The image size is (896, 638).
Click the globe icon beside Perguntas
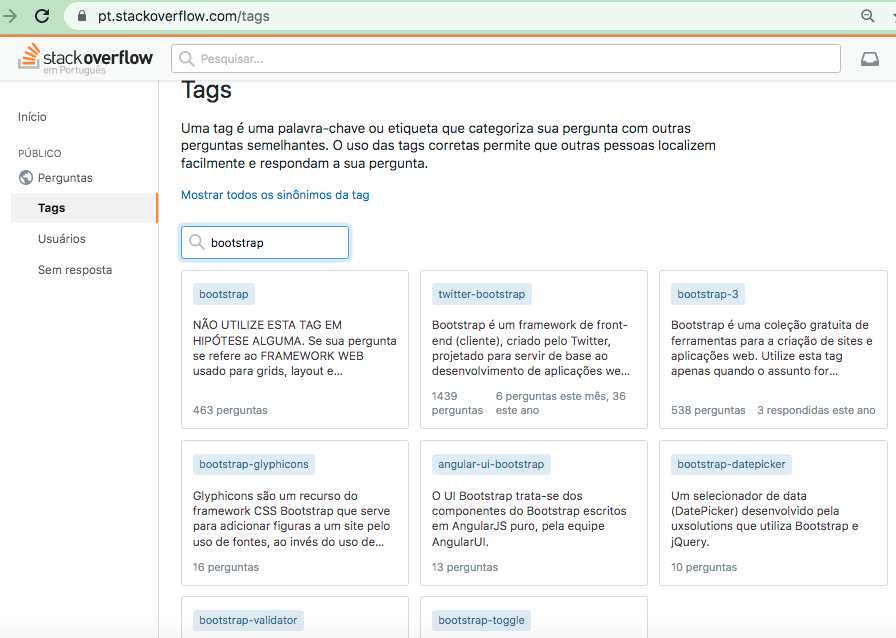pyautogui.click(x=26, y=178)
